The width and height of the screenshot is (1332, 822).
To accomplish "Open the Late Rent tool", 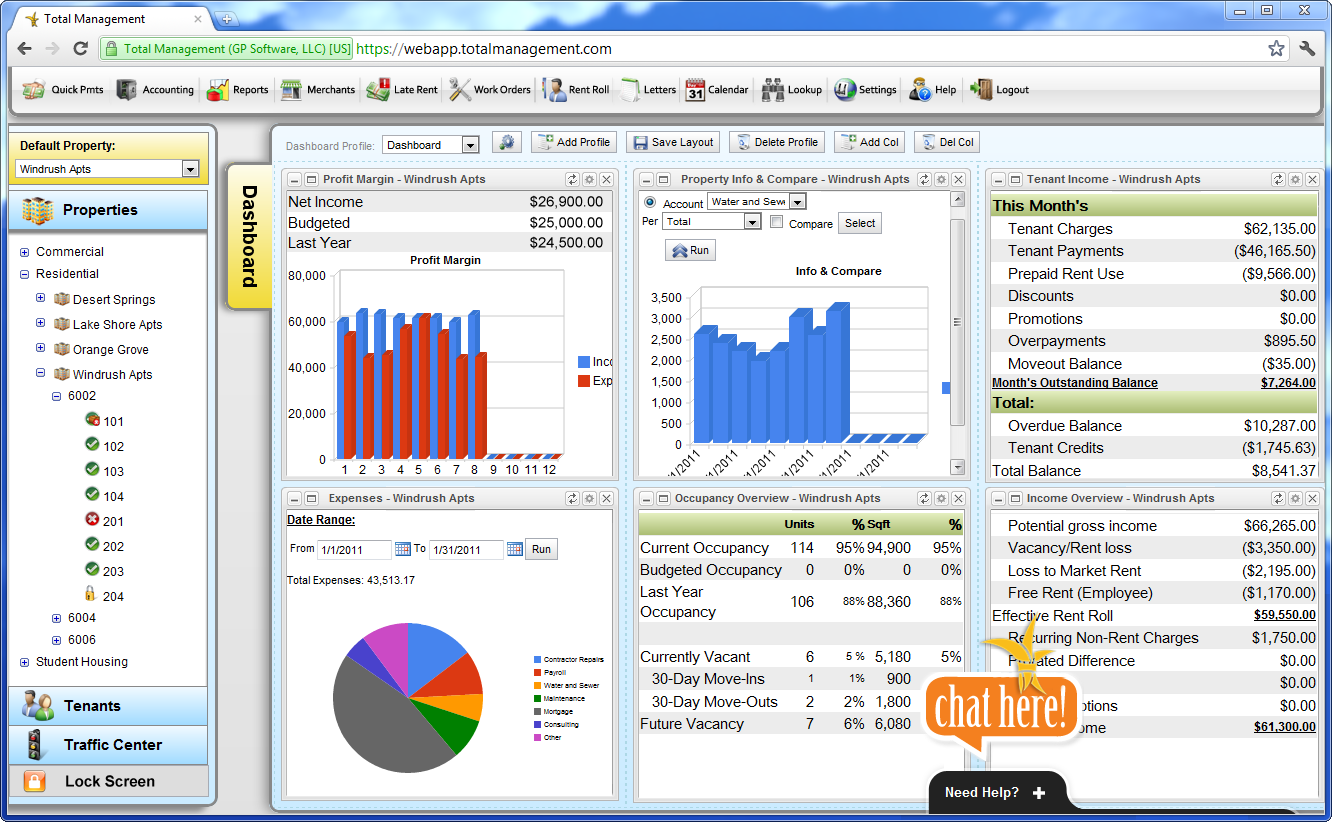I will [401, 89].
